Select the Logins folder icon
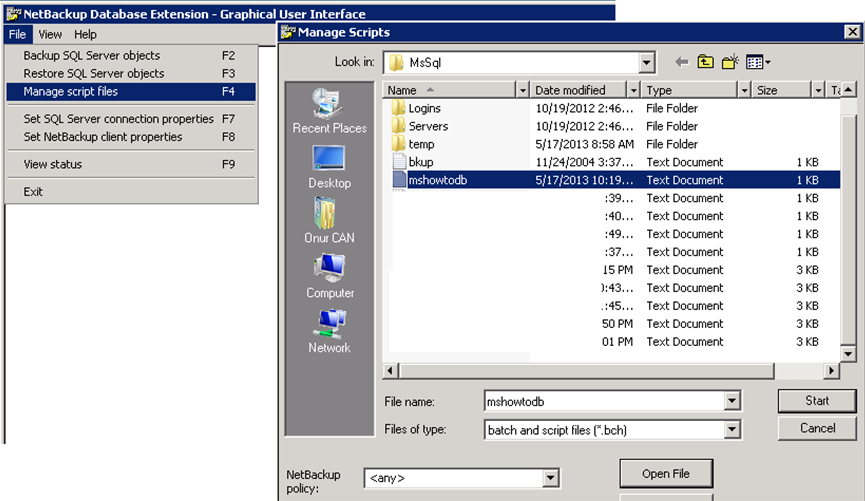The width and height of the screenshot is (865, 501). 398,108
